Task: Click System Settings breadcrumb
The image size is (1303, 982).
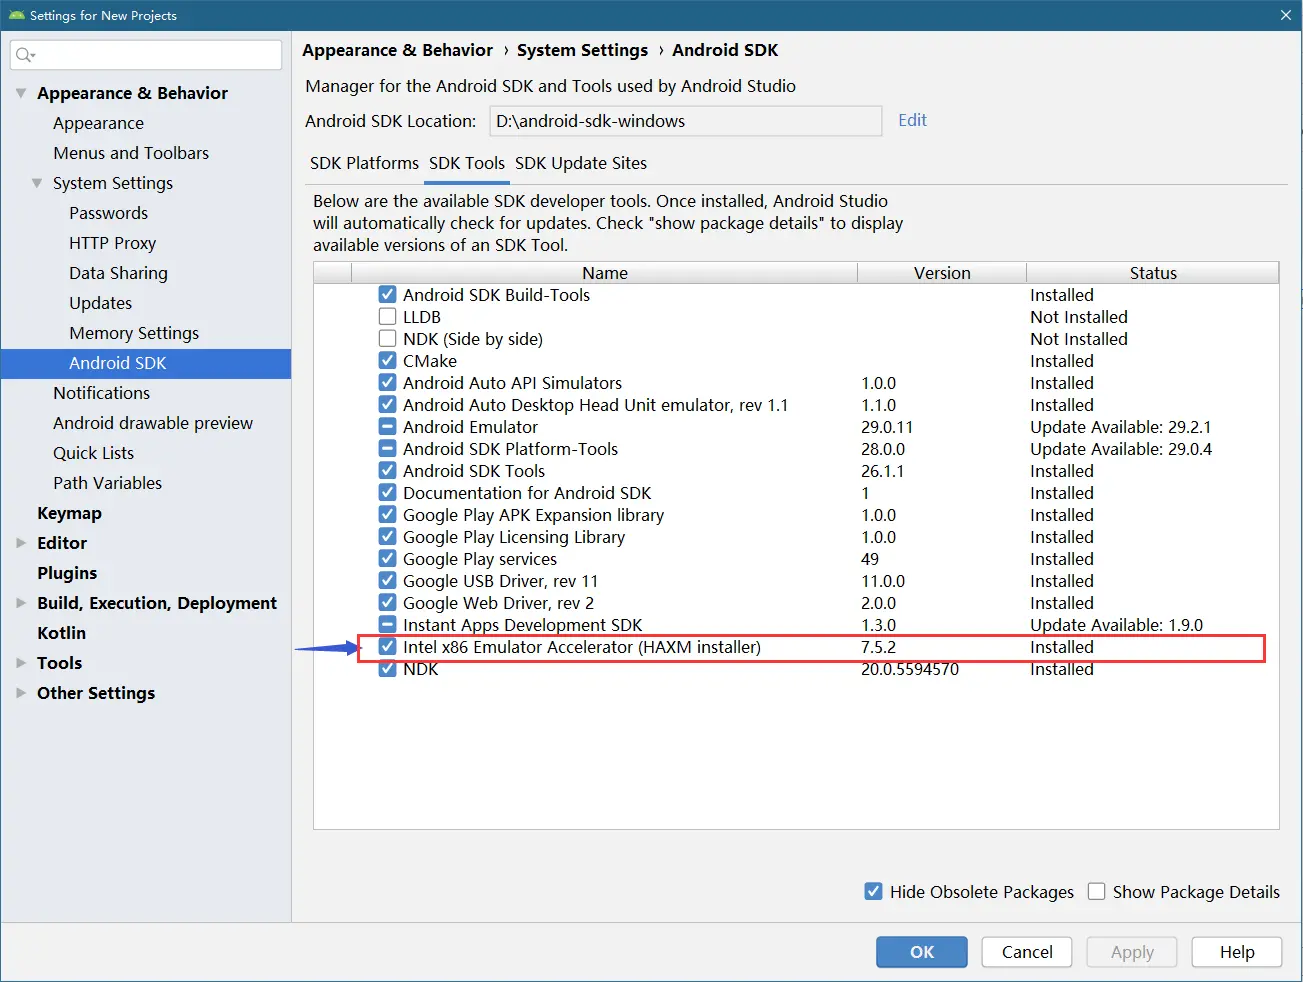Action: tap(582, 50)
